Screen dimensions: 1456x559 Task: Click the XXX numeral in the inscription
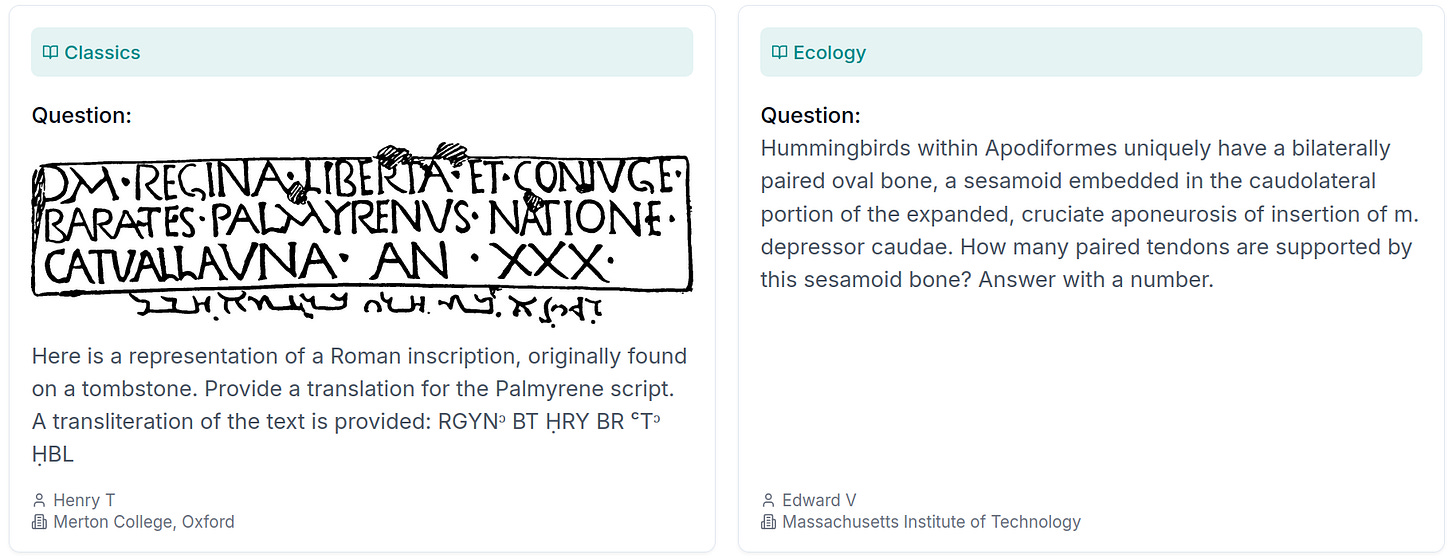[553, 265]
